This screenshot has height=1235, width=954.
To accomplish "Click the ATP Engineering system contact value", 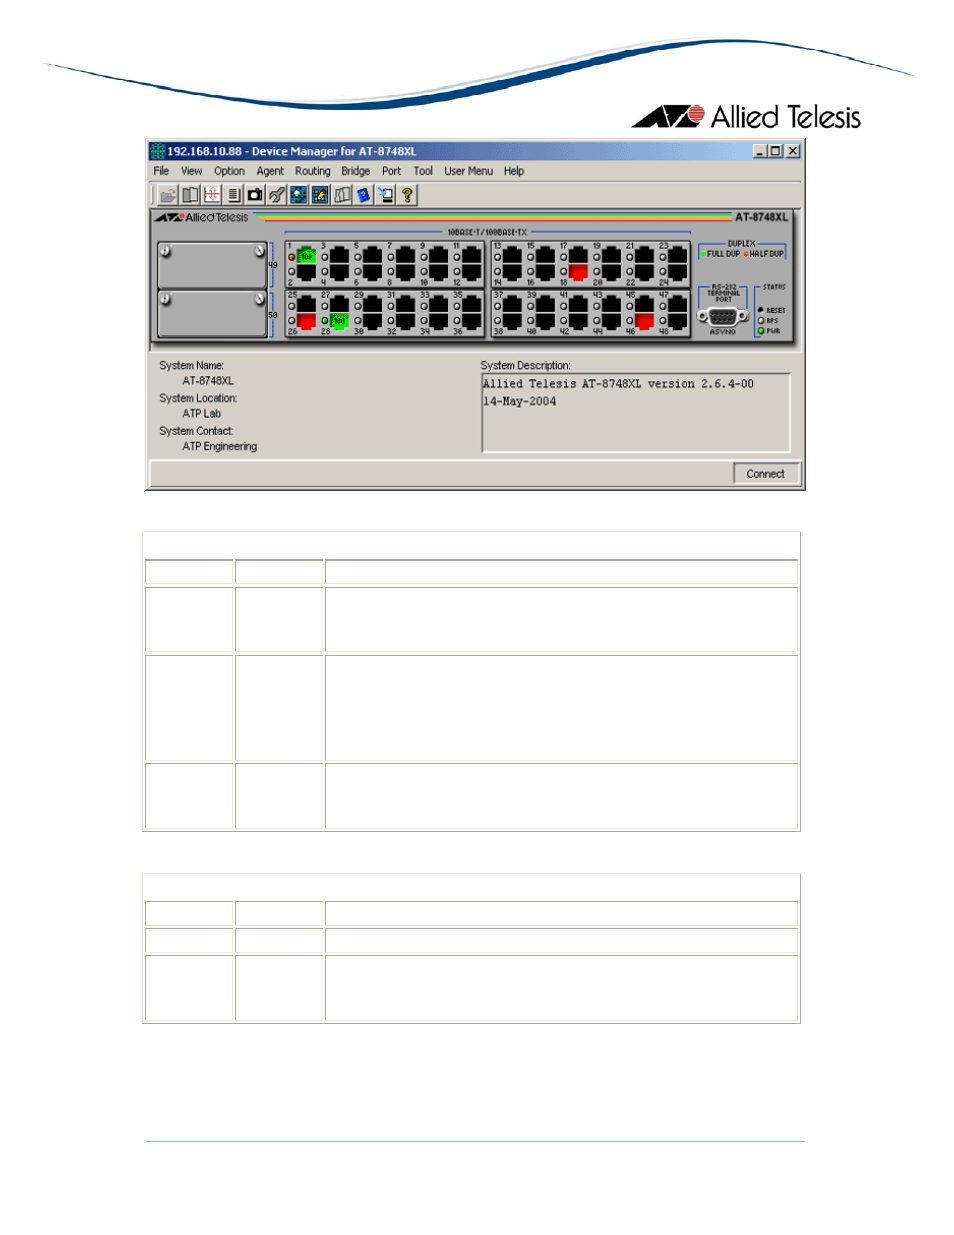I will [220, 446].
